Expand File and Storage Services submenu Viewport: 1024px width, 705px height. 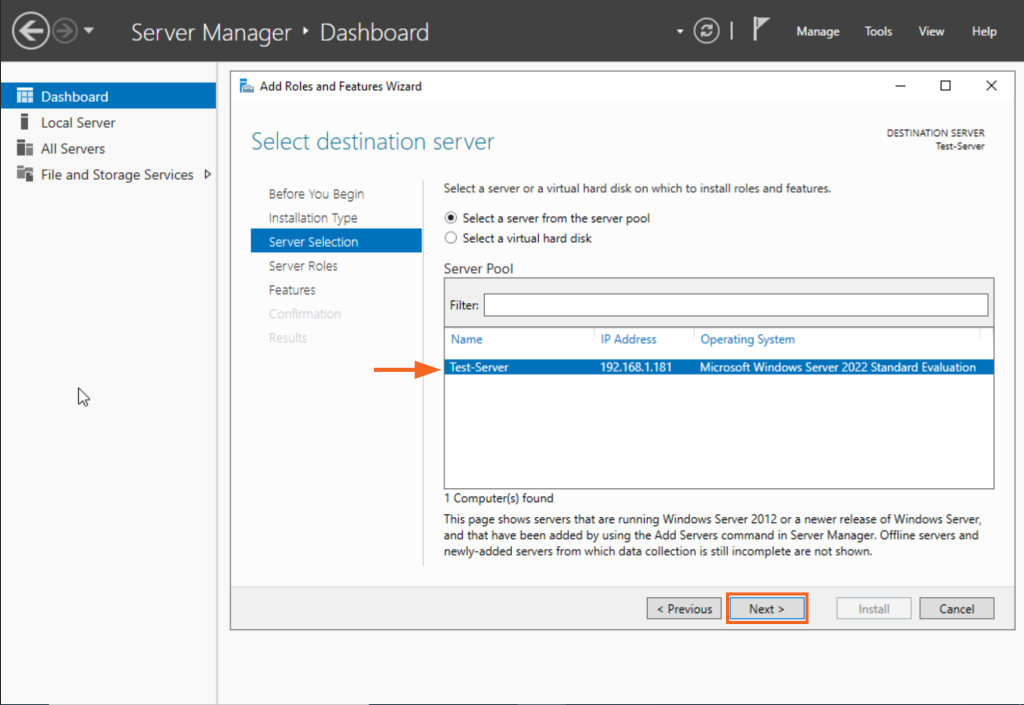(x=209, y=174)
